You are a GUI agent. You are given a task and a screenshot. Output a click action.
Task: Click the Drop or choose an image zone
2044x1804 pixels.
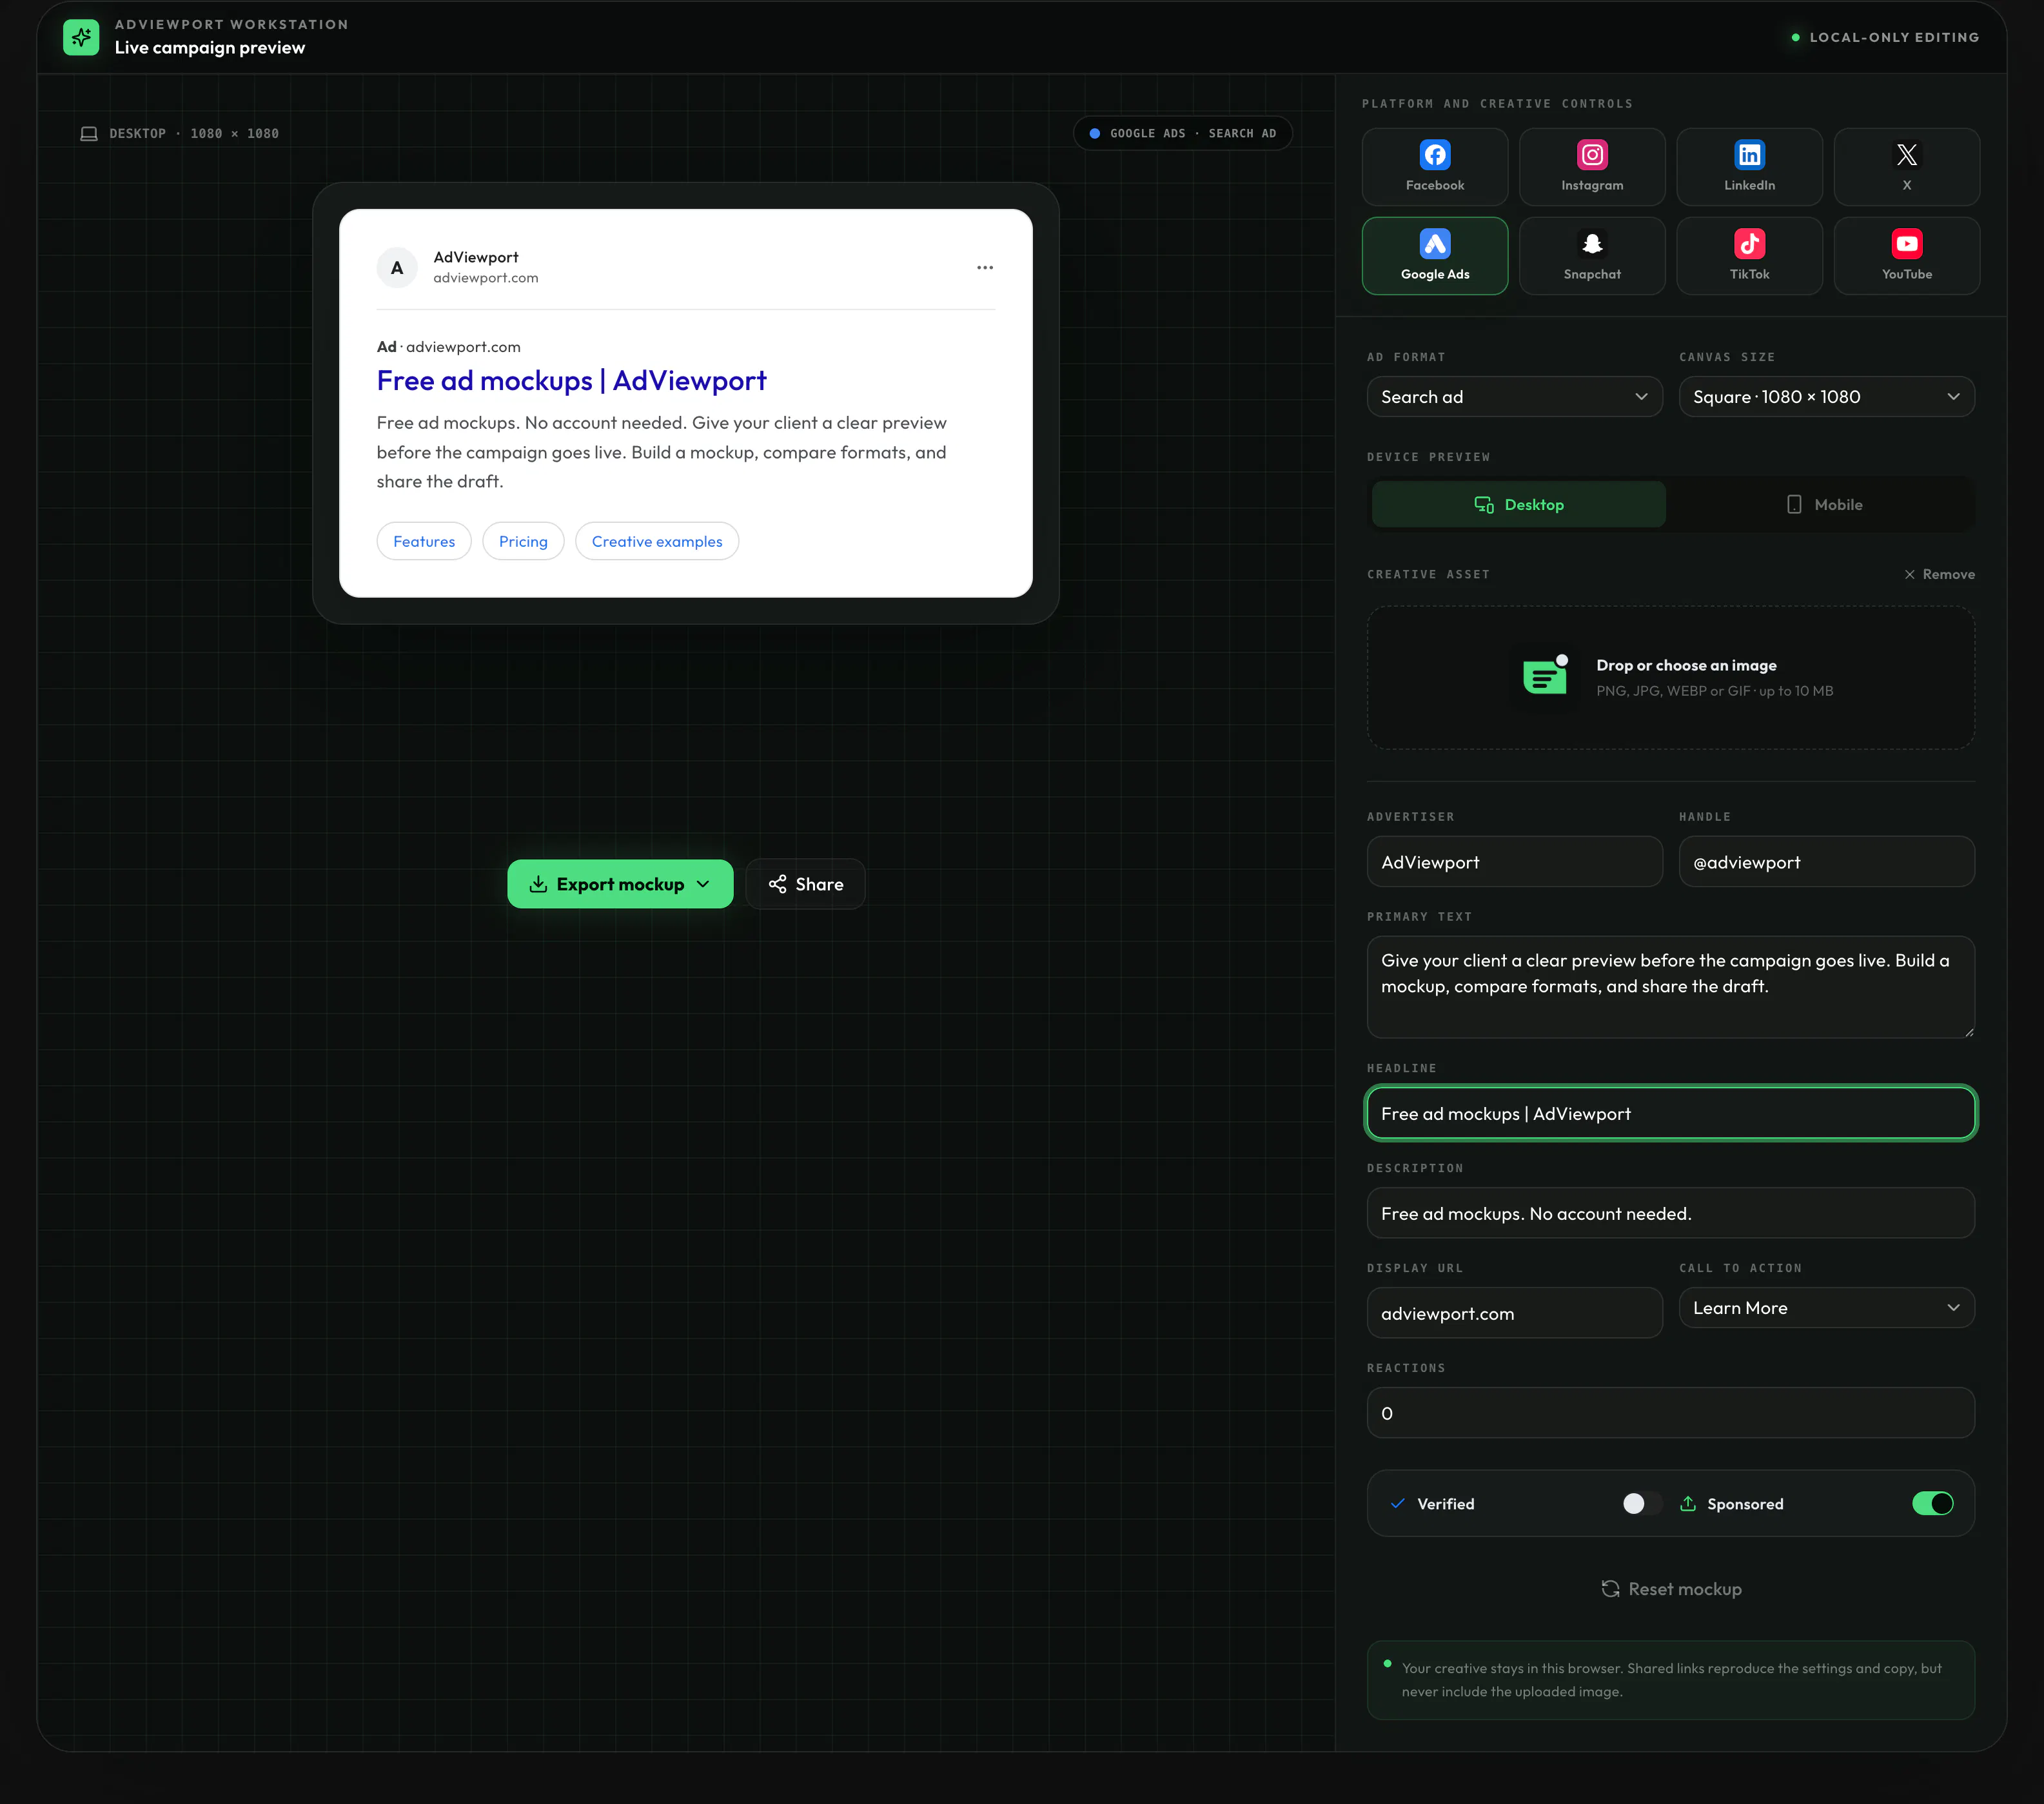[1670, 677]
